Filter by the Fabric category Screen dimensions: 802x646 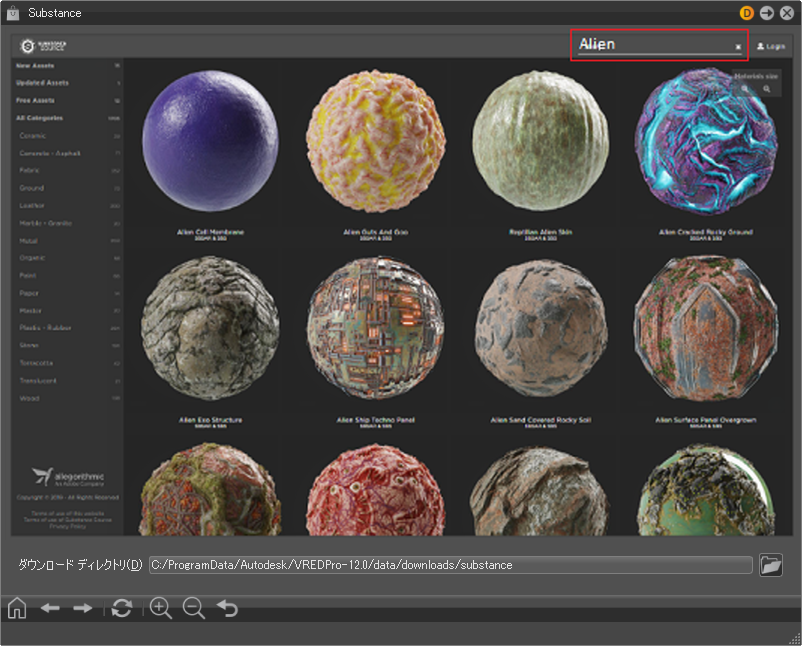30,171
